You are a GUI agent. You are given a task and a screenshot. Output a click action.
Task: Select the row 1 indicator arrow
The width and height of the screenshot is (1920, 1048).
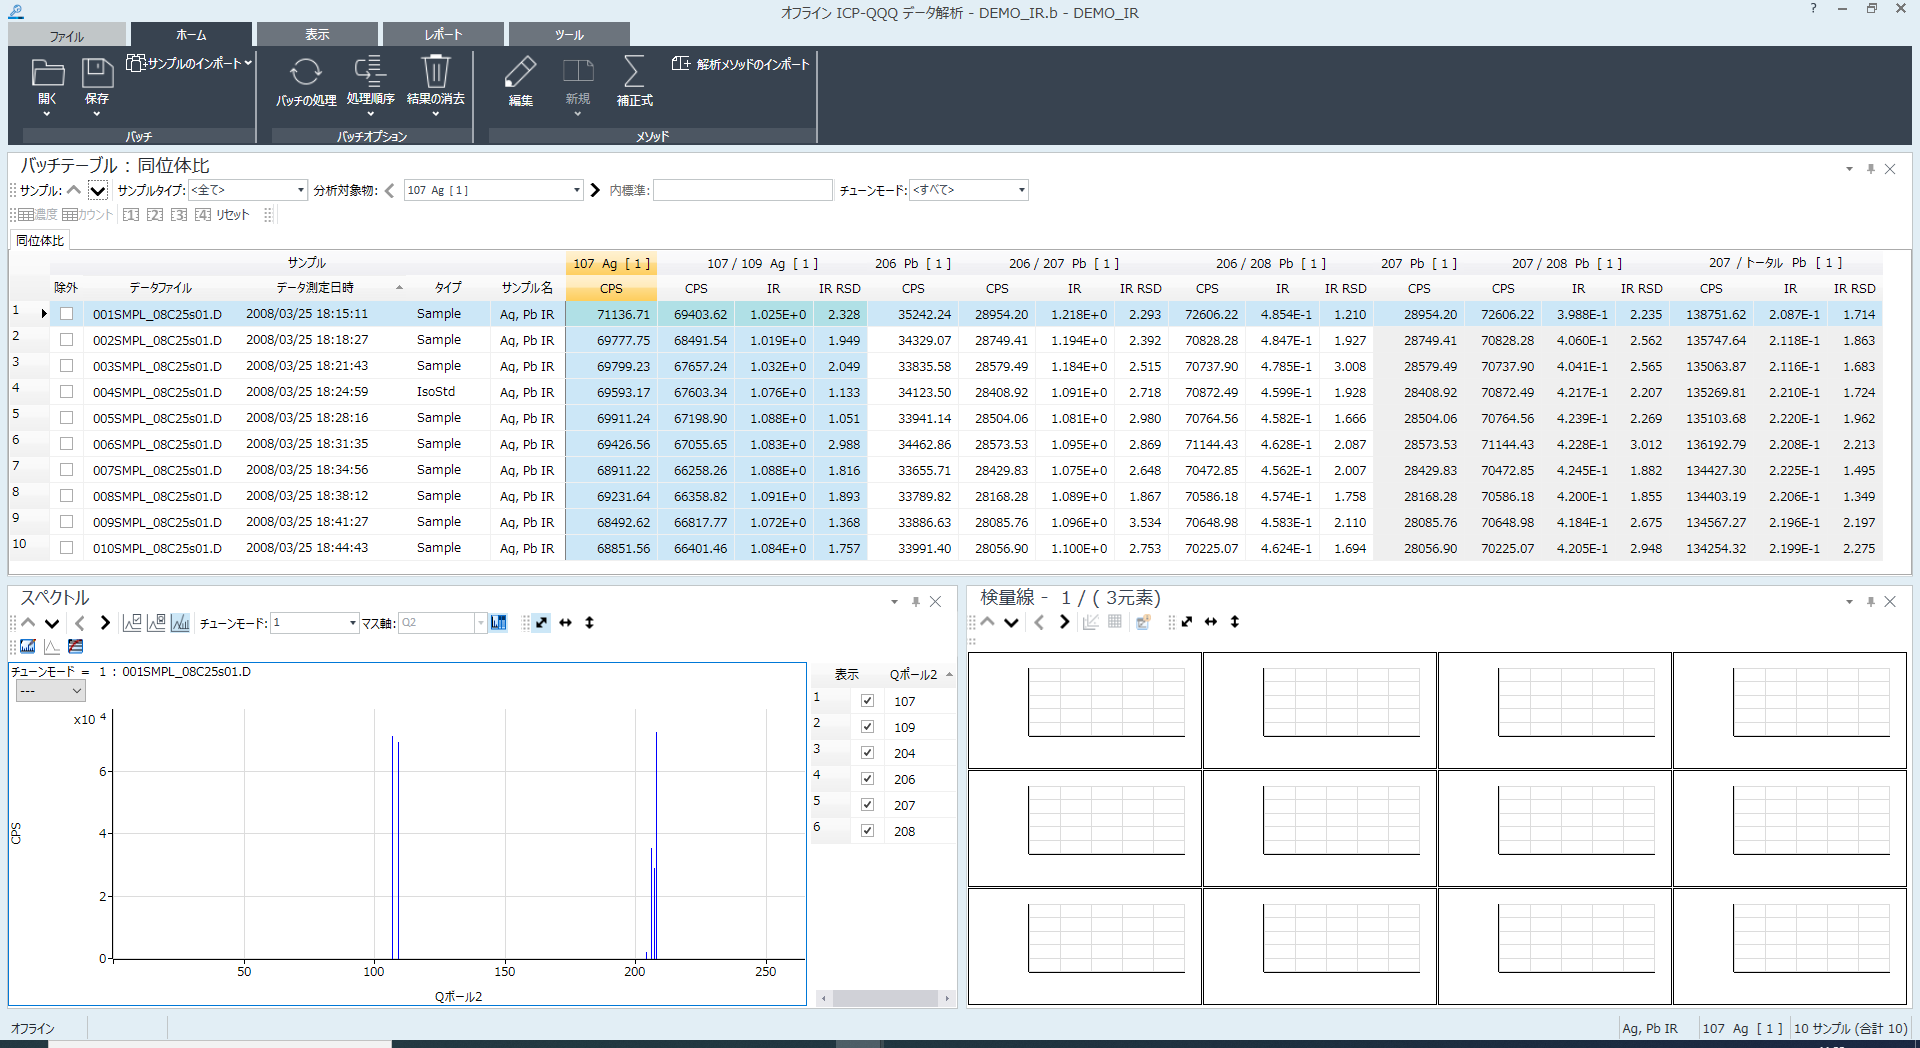[x=44, y=314]
